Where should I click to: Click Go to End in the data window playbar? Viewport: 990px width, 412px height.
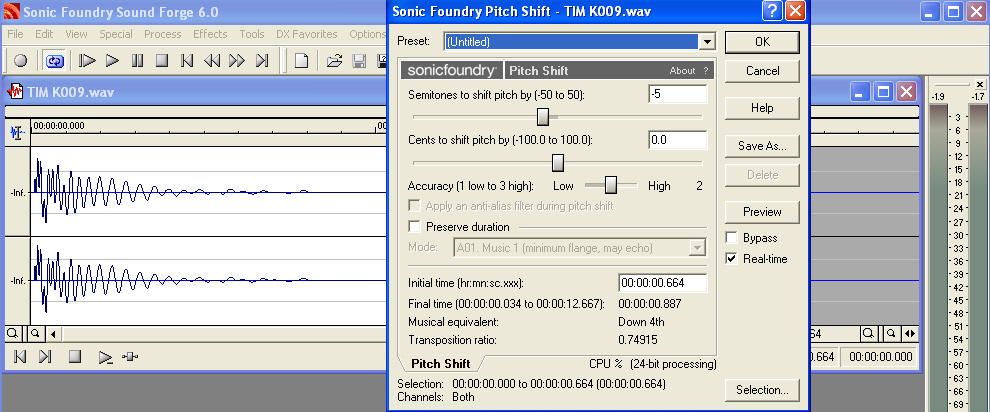pos(45,356)
